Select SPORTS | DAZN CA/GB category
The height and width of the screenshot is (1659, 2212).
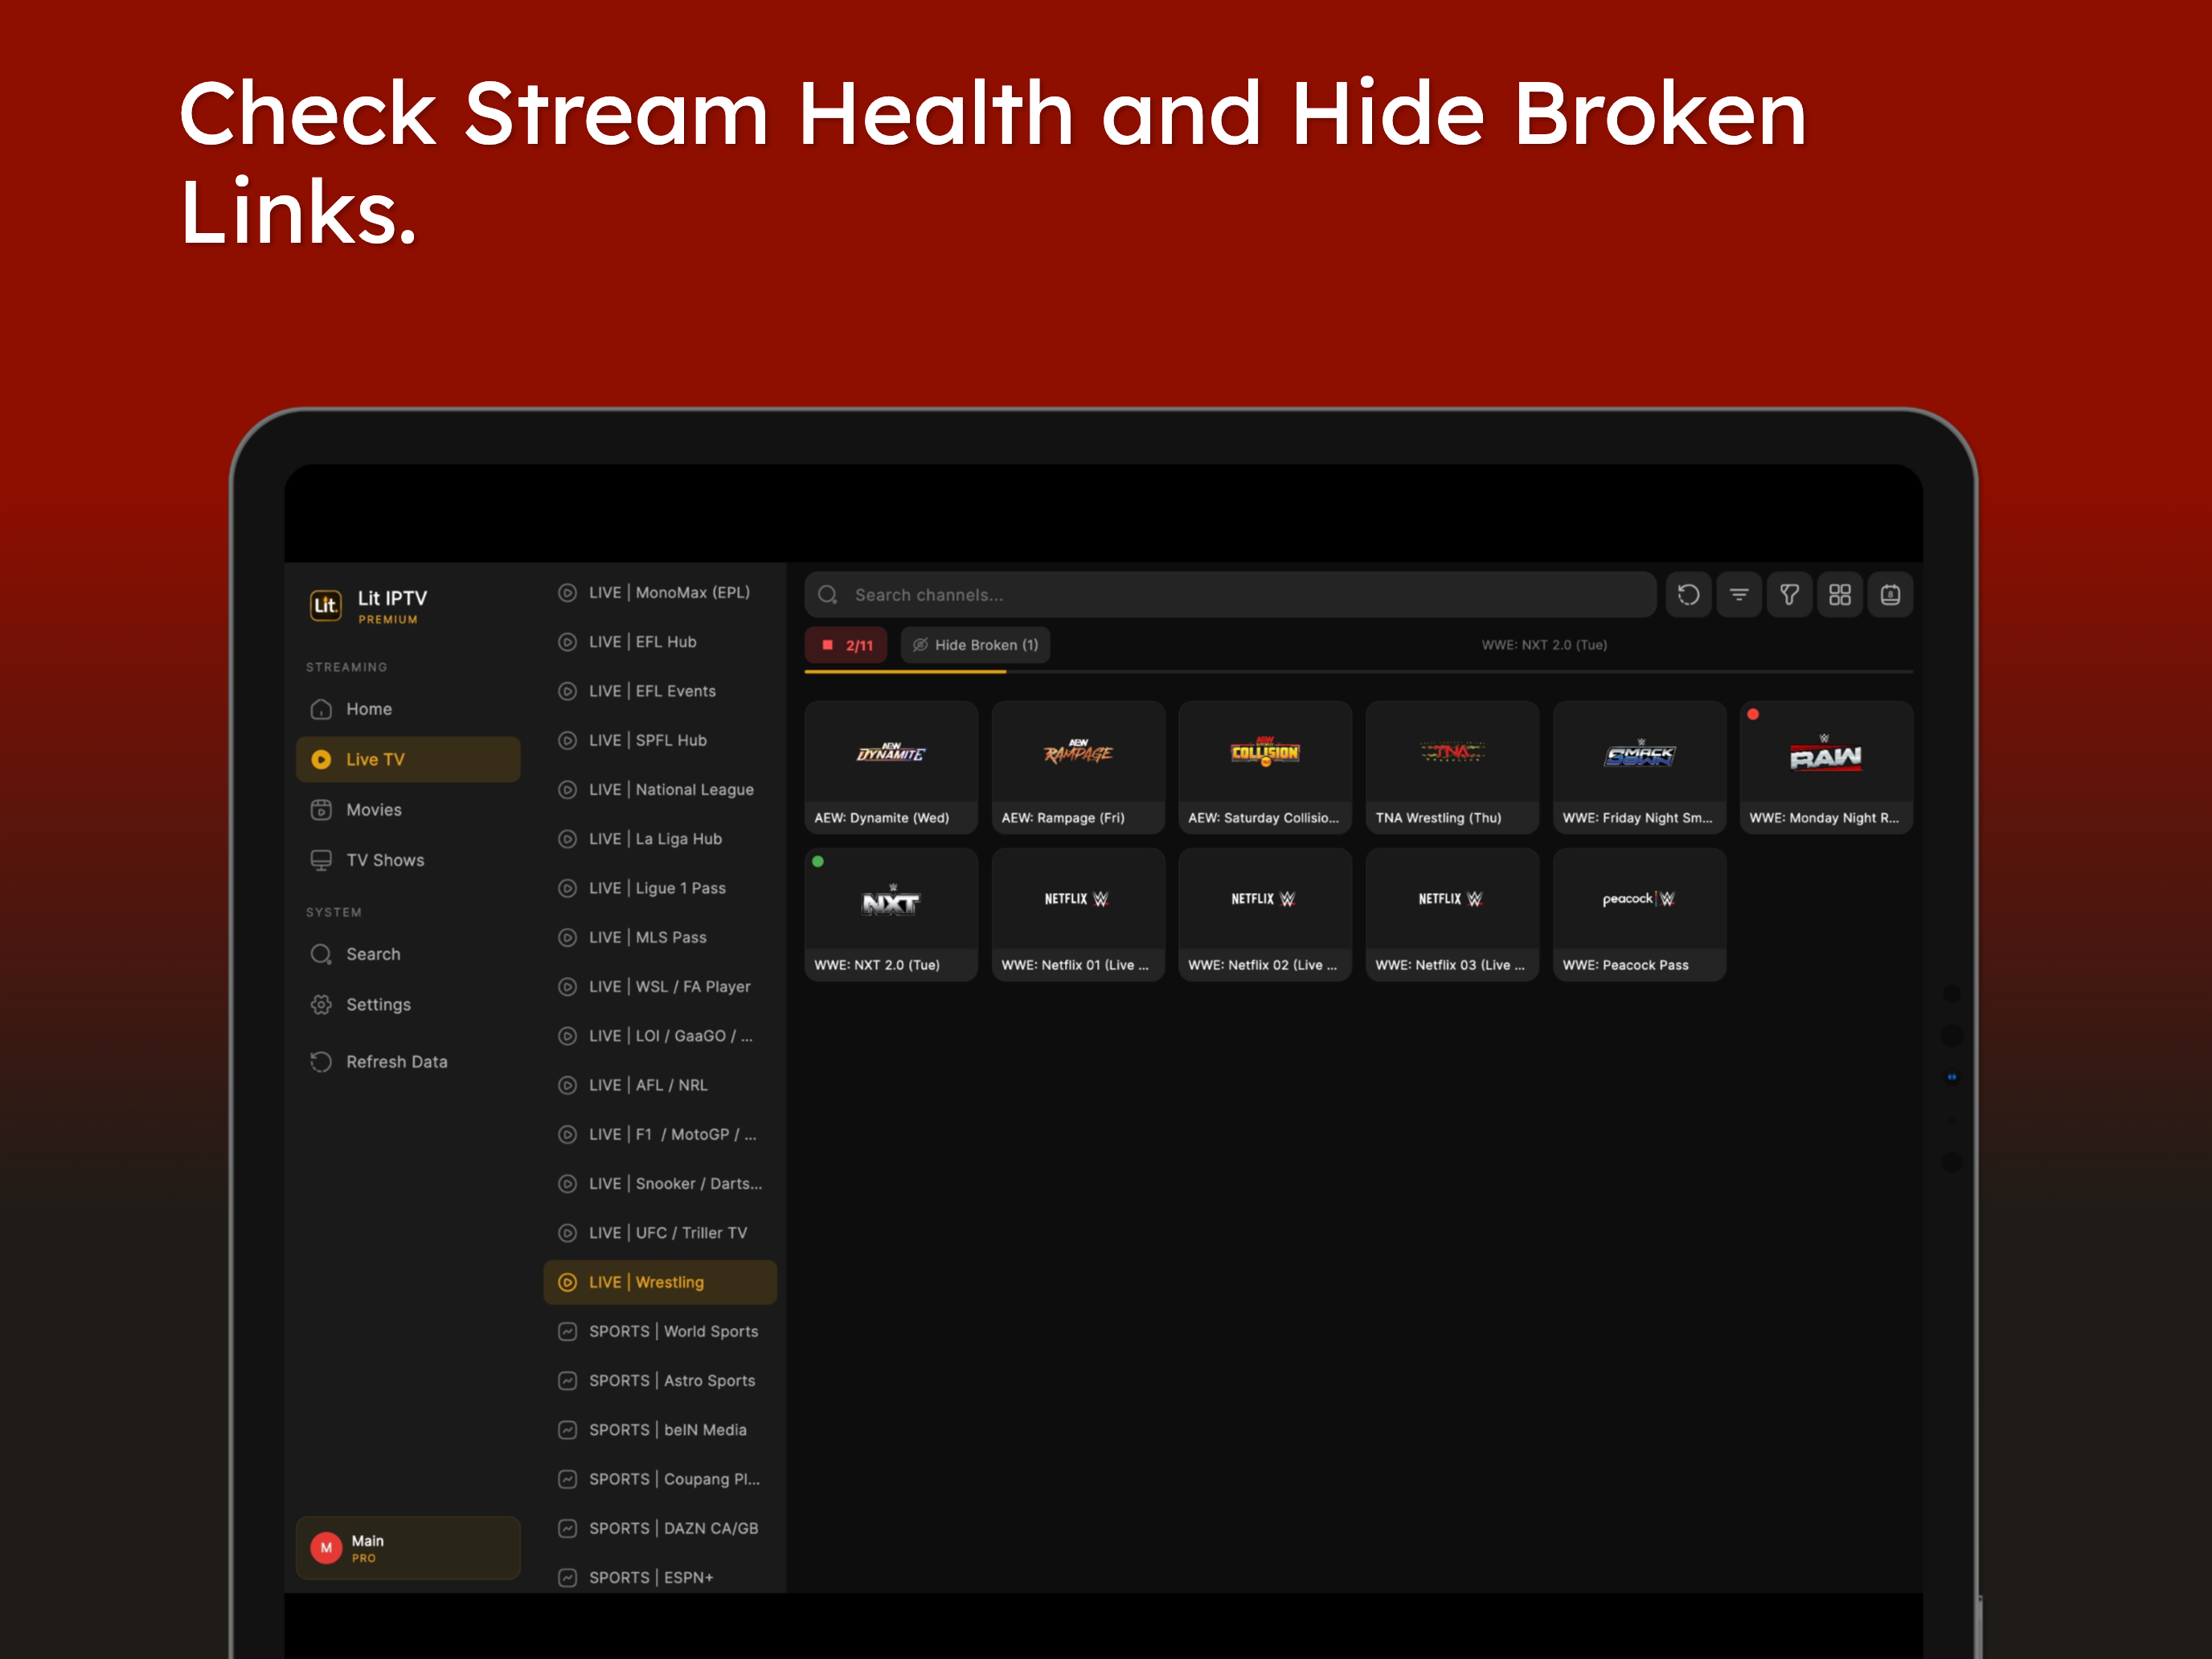(x=660, y=1528)
